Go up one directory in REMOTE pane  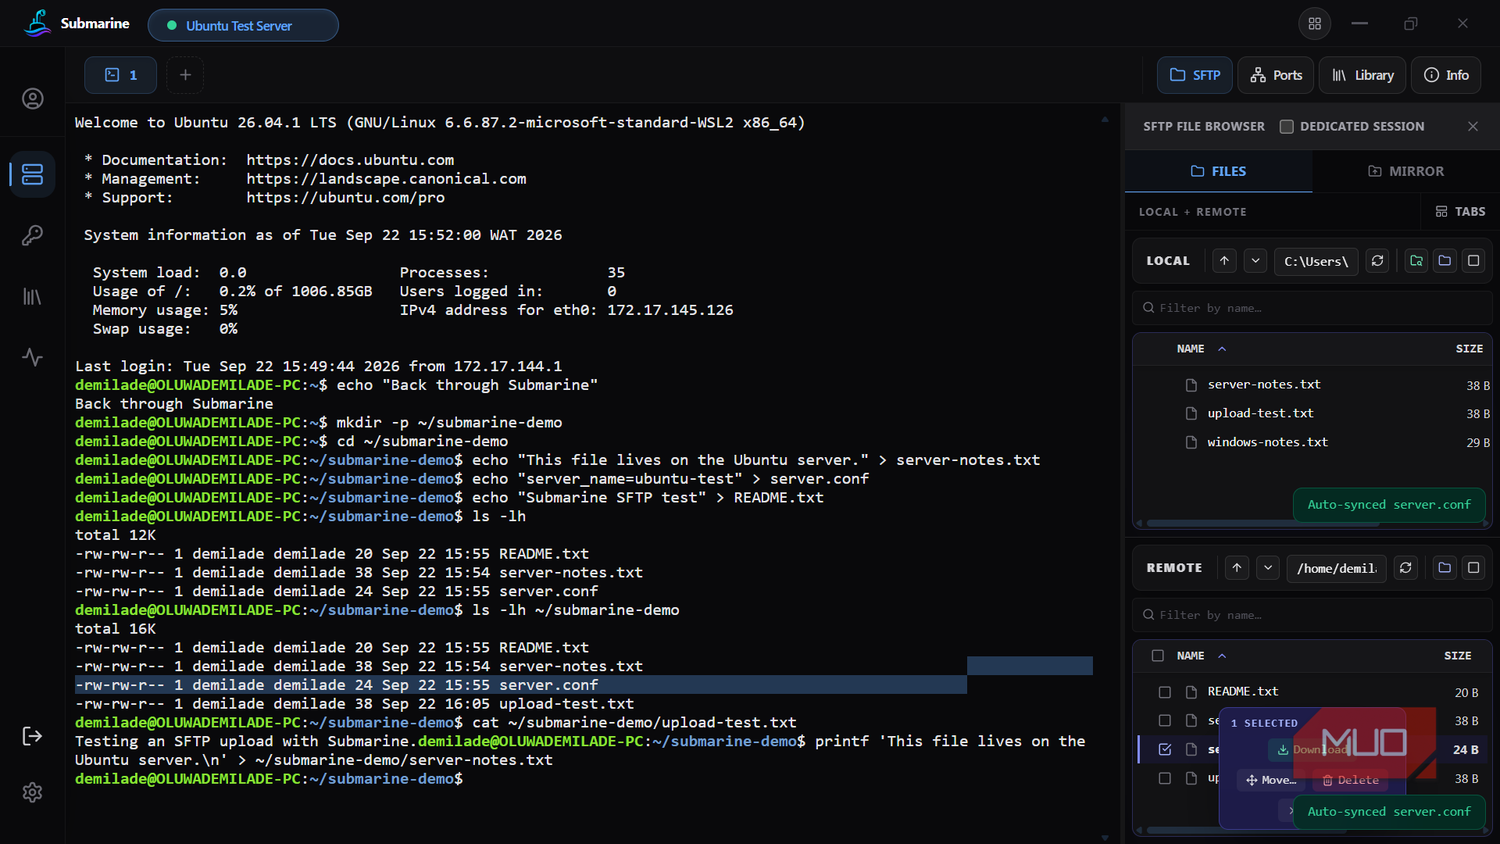click(x=1237, y=568)
